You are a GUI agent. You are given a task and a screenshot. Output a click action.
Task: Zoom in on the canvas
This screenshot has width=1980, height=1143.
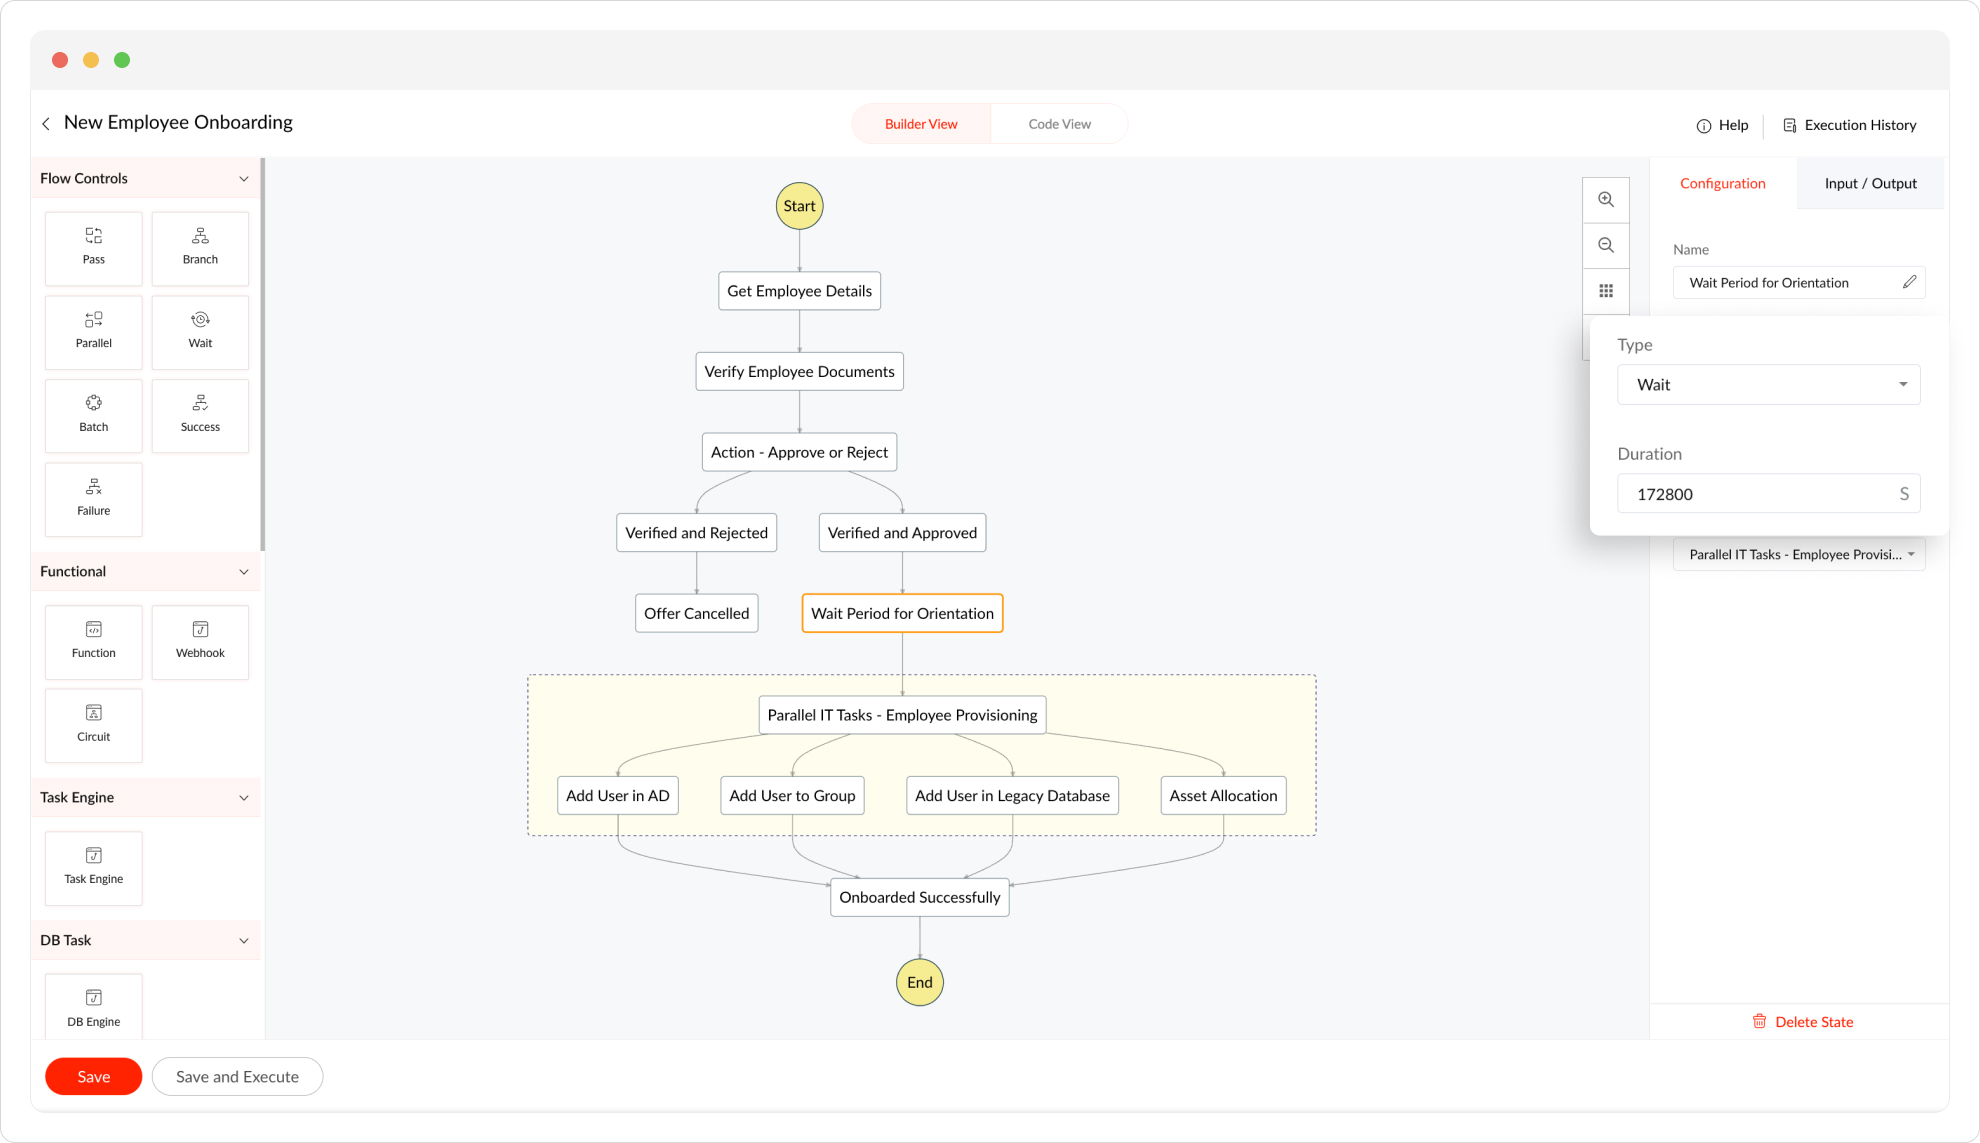pos(1606,200)
